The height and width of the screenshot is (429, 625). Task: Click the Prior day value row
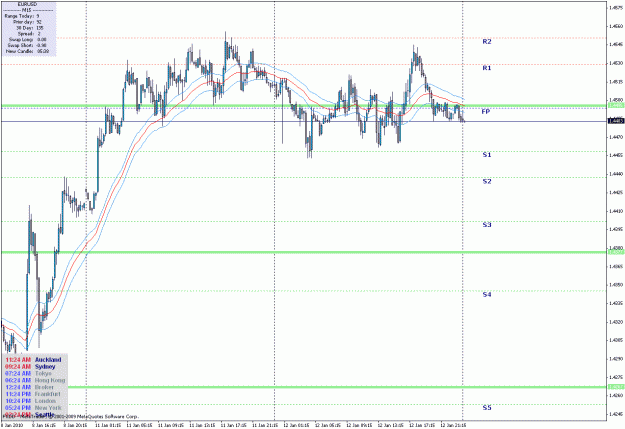pyautogui.click(x=27, y=22)
